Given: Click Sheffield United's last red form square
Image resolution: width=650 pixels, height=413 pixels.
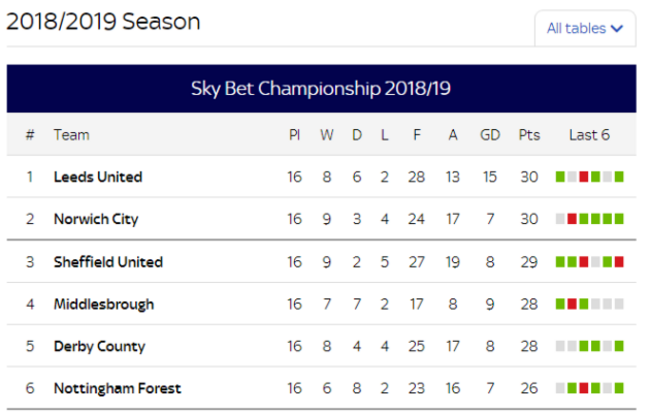Looking at the screenshot, I should (x=619, y=262).
